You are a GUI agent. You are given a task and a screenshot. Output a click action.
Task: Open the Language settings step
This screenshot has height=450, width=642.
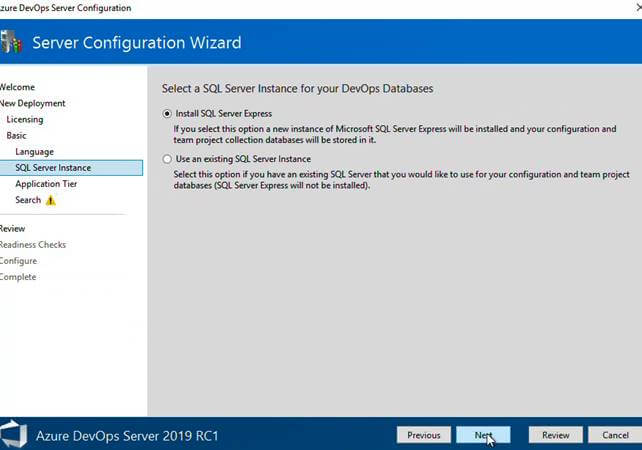[34, 152]
